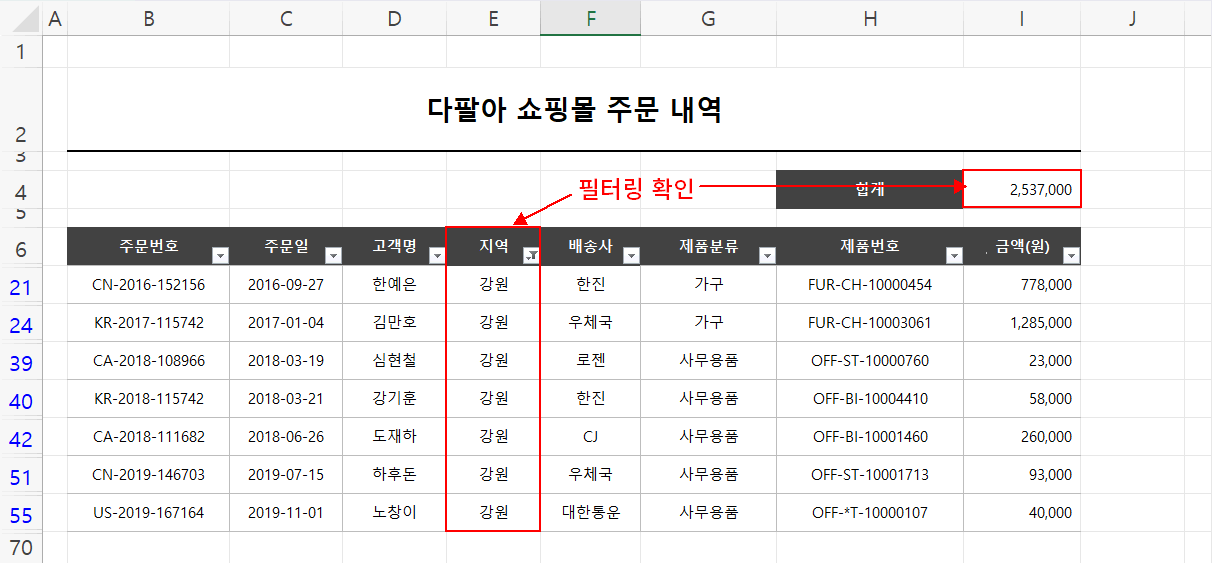Select column A header
Image resolution: width=1212 pixels, height=563 pixels.
(55, 17)
